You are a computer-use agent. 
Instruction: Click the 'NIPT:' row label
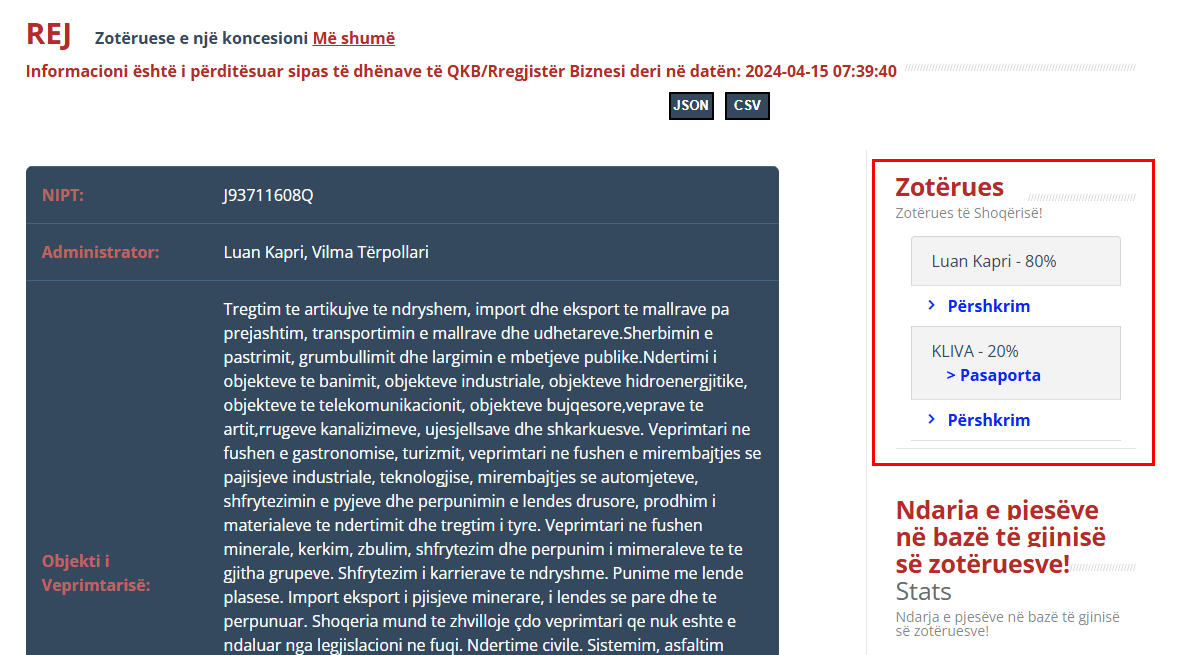tap(62, 195)
